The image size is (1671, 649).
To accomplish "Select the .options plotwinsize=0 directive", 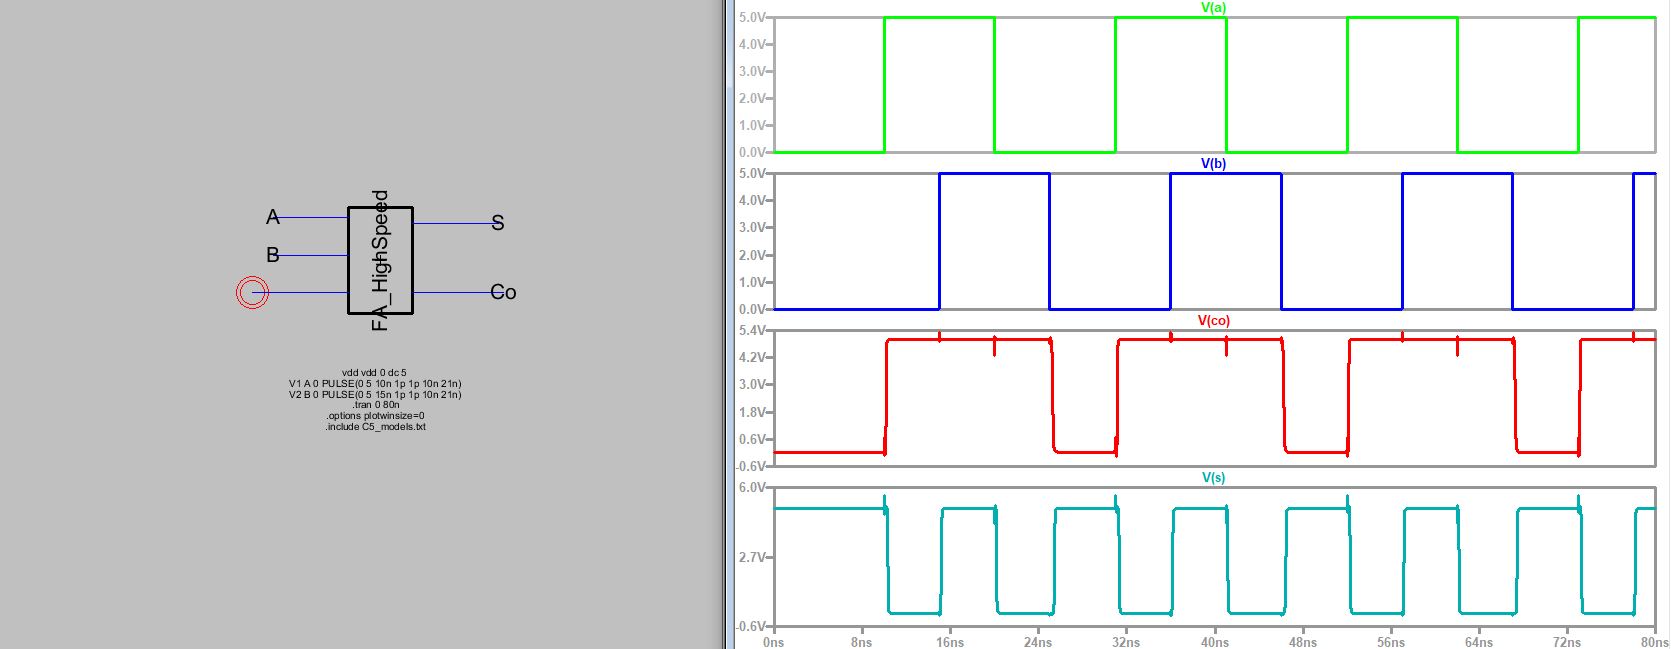I will (375, 416).
